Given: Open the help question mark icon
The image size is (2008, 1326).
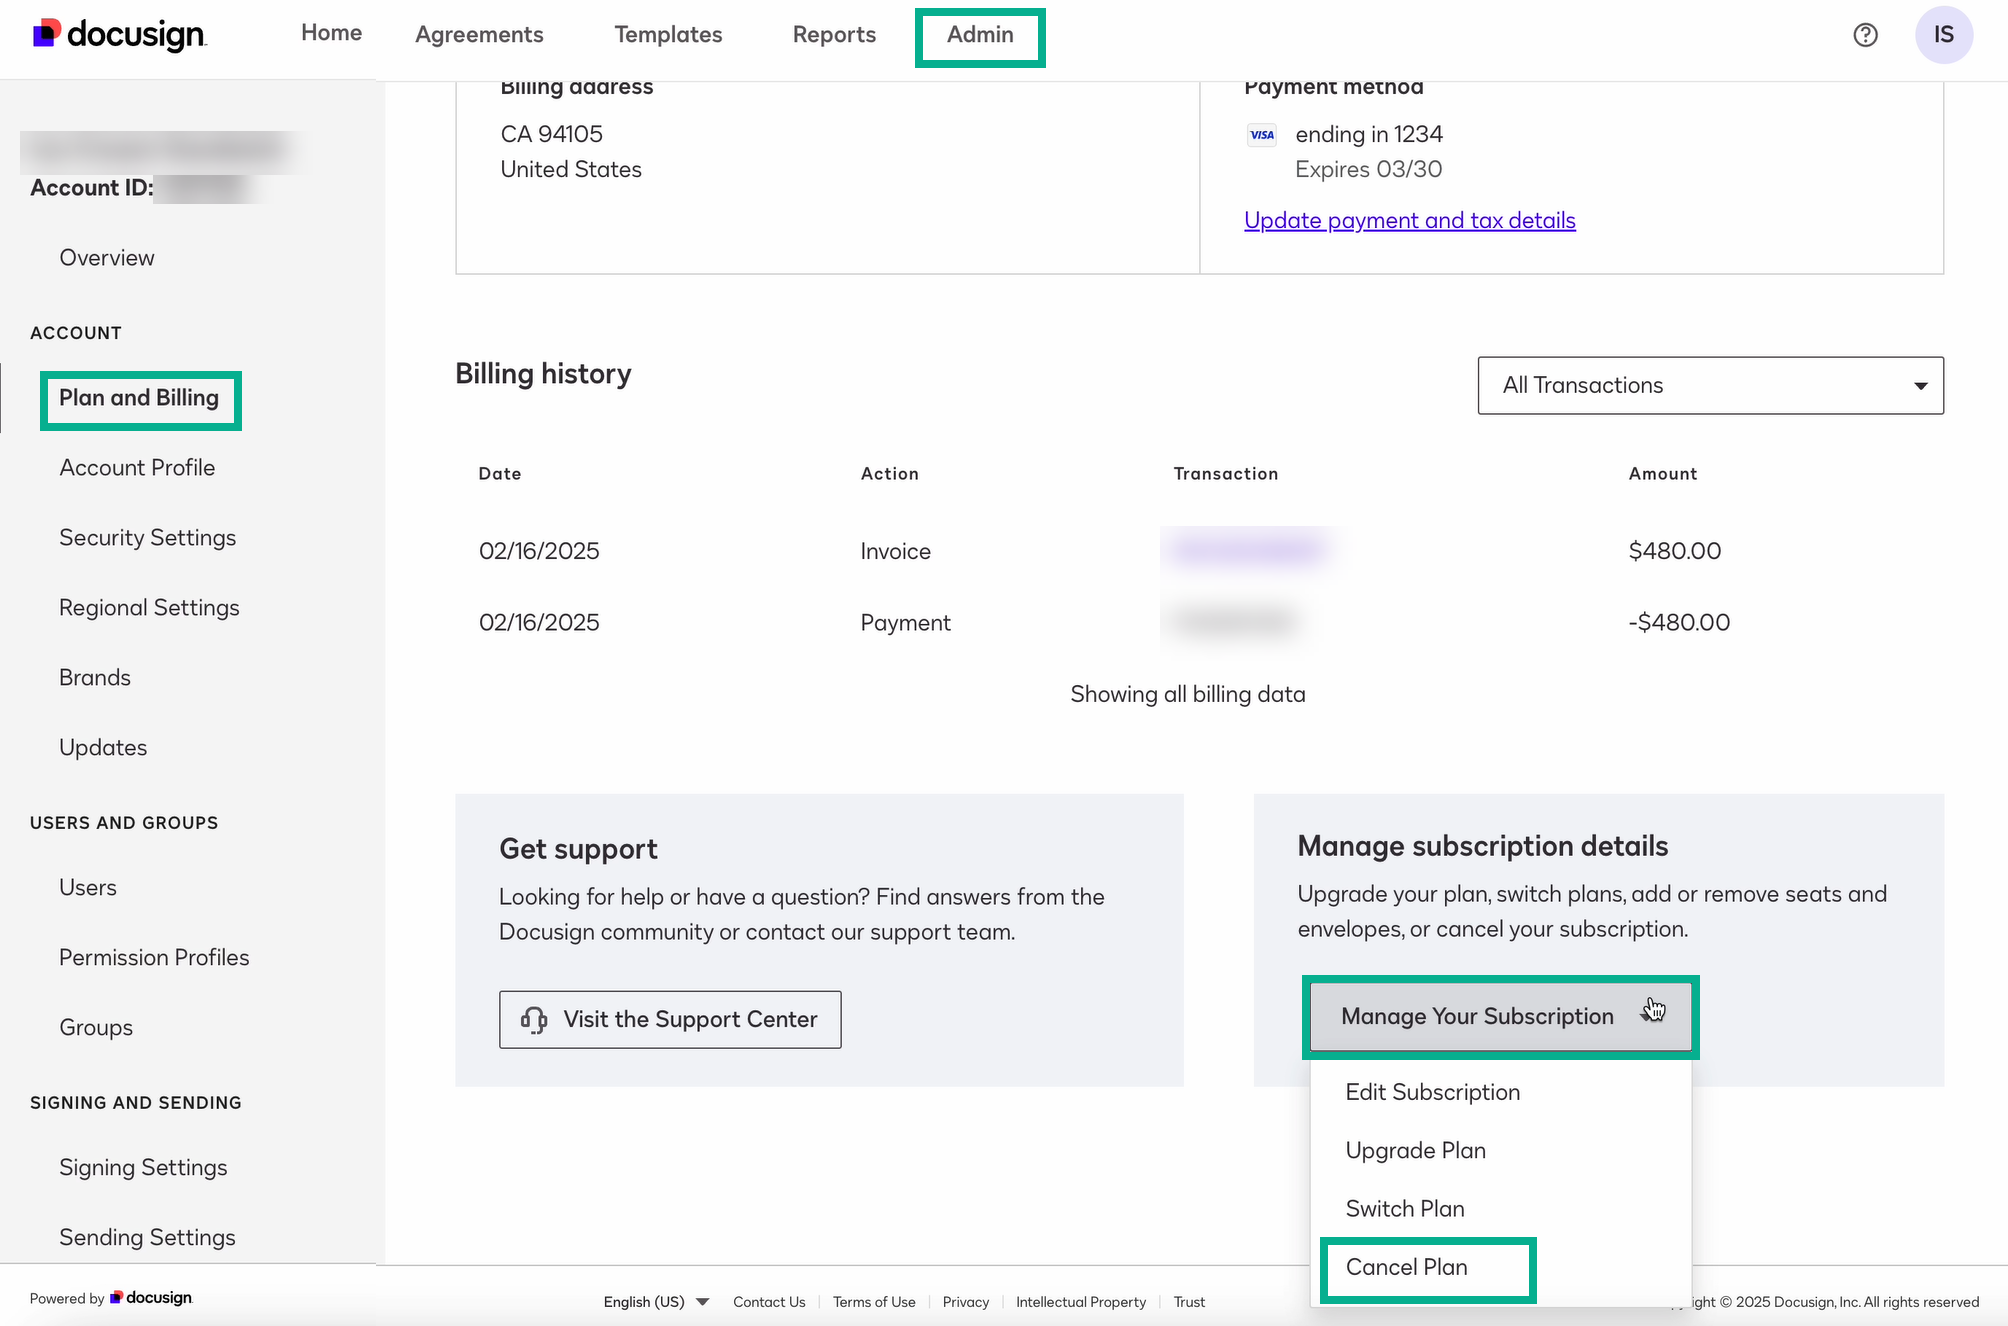Looking at the screenshot, I should (x=1865, y=35).
